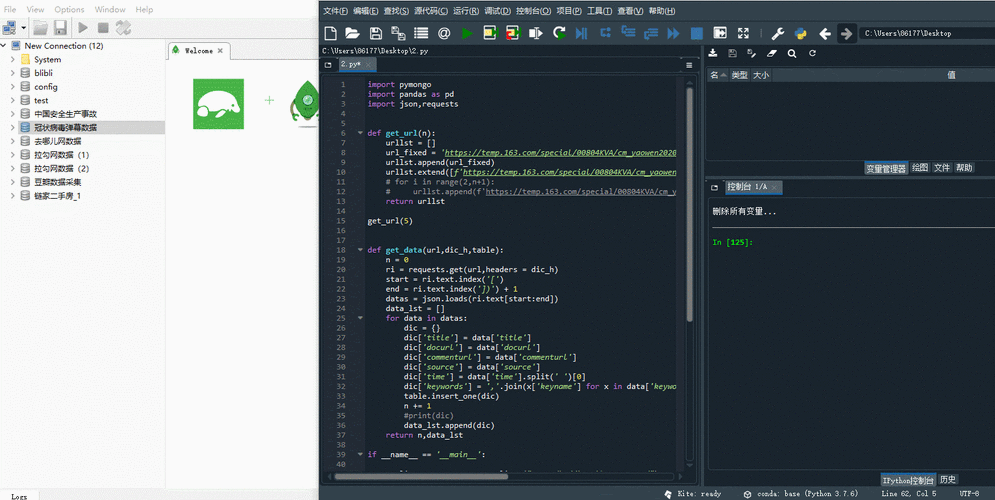The width and height of the screenshot is (995, 500).
Task: Collapse the get_data function code fold arrow
Action: [x=360, y=250]
